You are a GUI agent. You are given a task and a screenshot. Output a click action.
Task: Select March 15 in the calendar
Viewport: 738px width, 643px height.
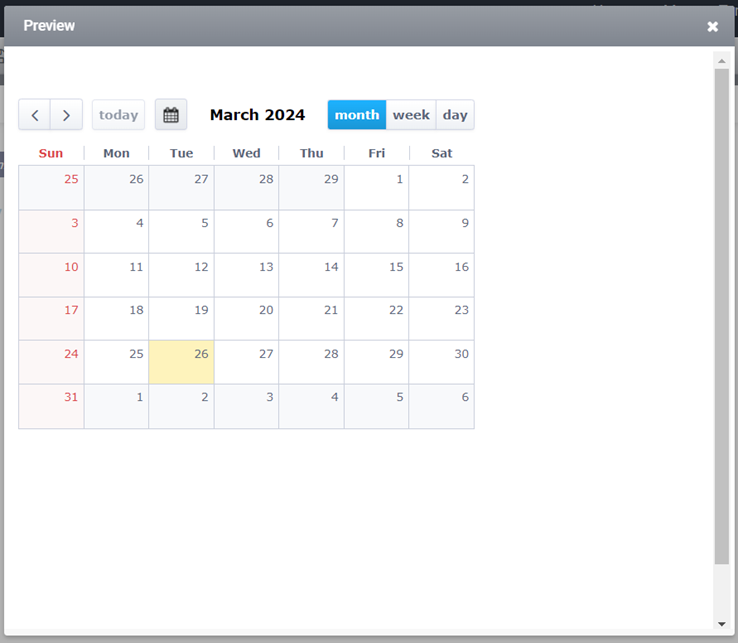pyautogui.click(x=376, y=275)
